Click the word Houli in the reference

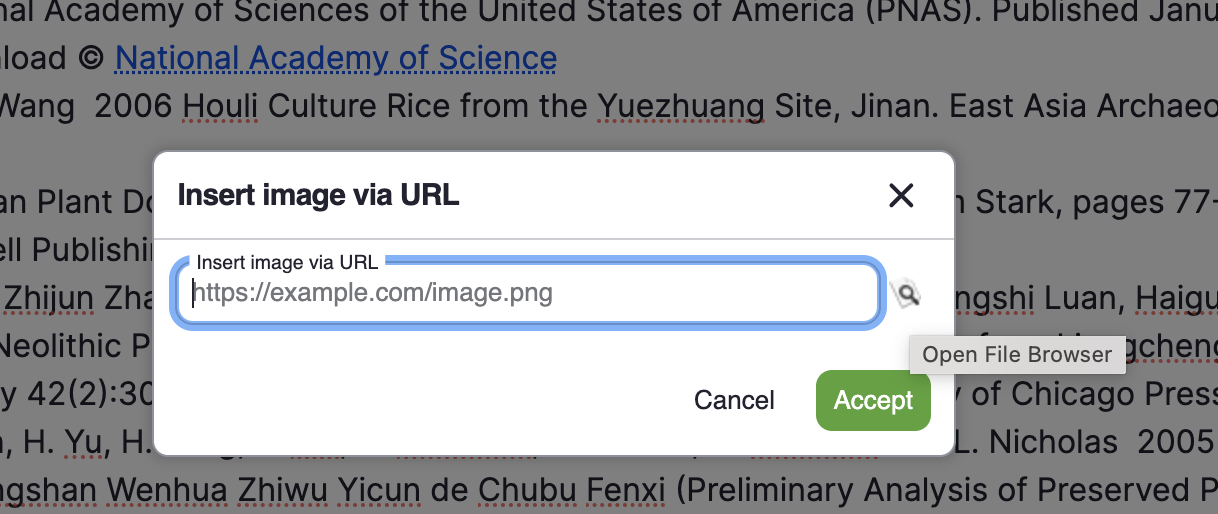click(x=220, y=106)
